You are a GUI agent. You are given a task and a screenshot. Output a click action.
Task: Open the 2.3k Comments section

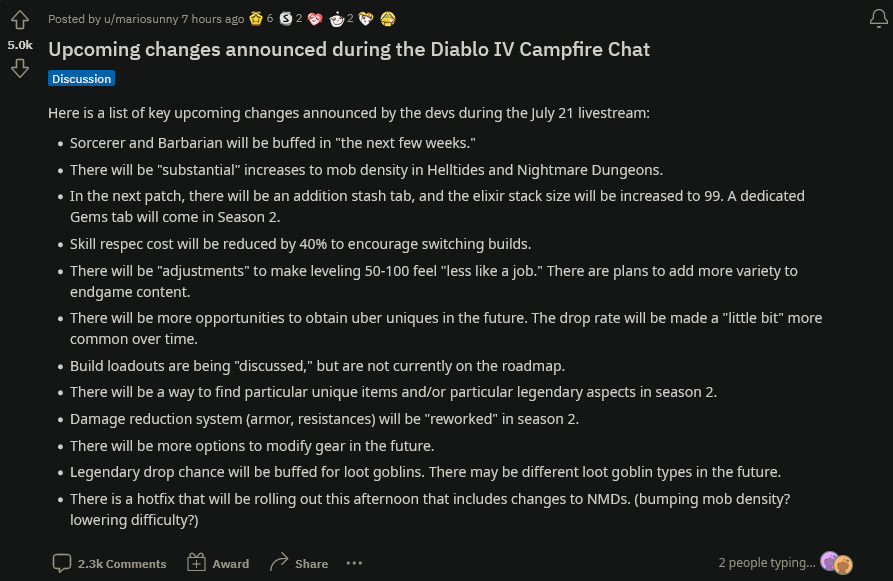(x=109, y=563)
